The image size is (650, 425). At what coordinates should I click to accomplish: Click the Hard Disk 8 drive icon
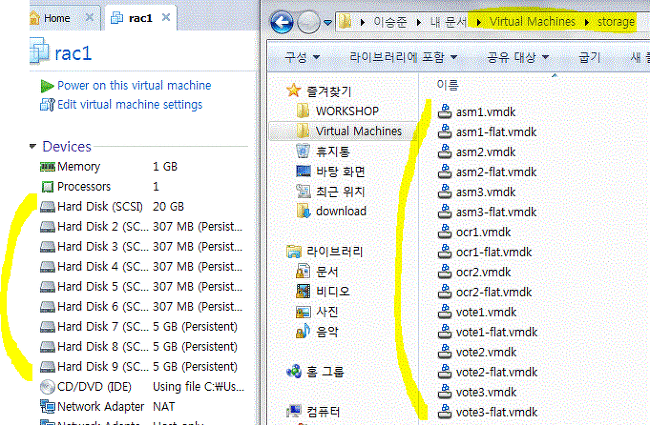pos(47,347)
